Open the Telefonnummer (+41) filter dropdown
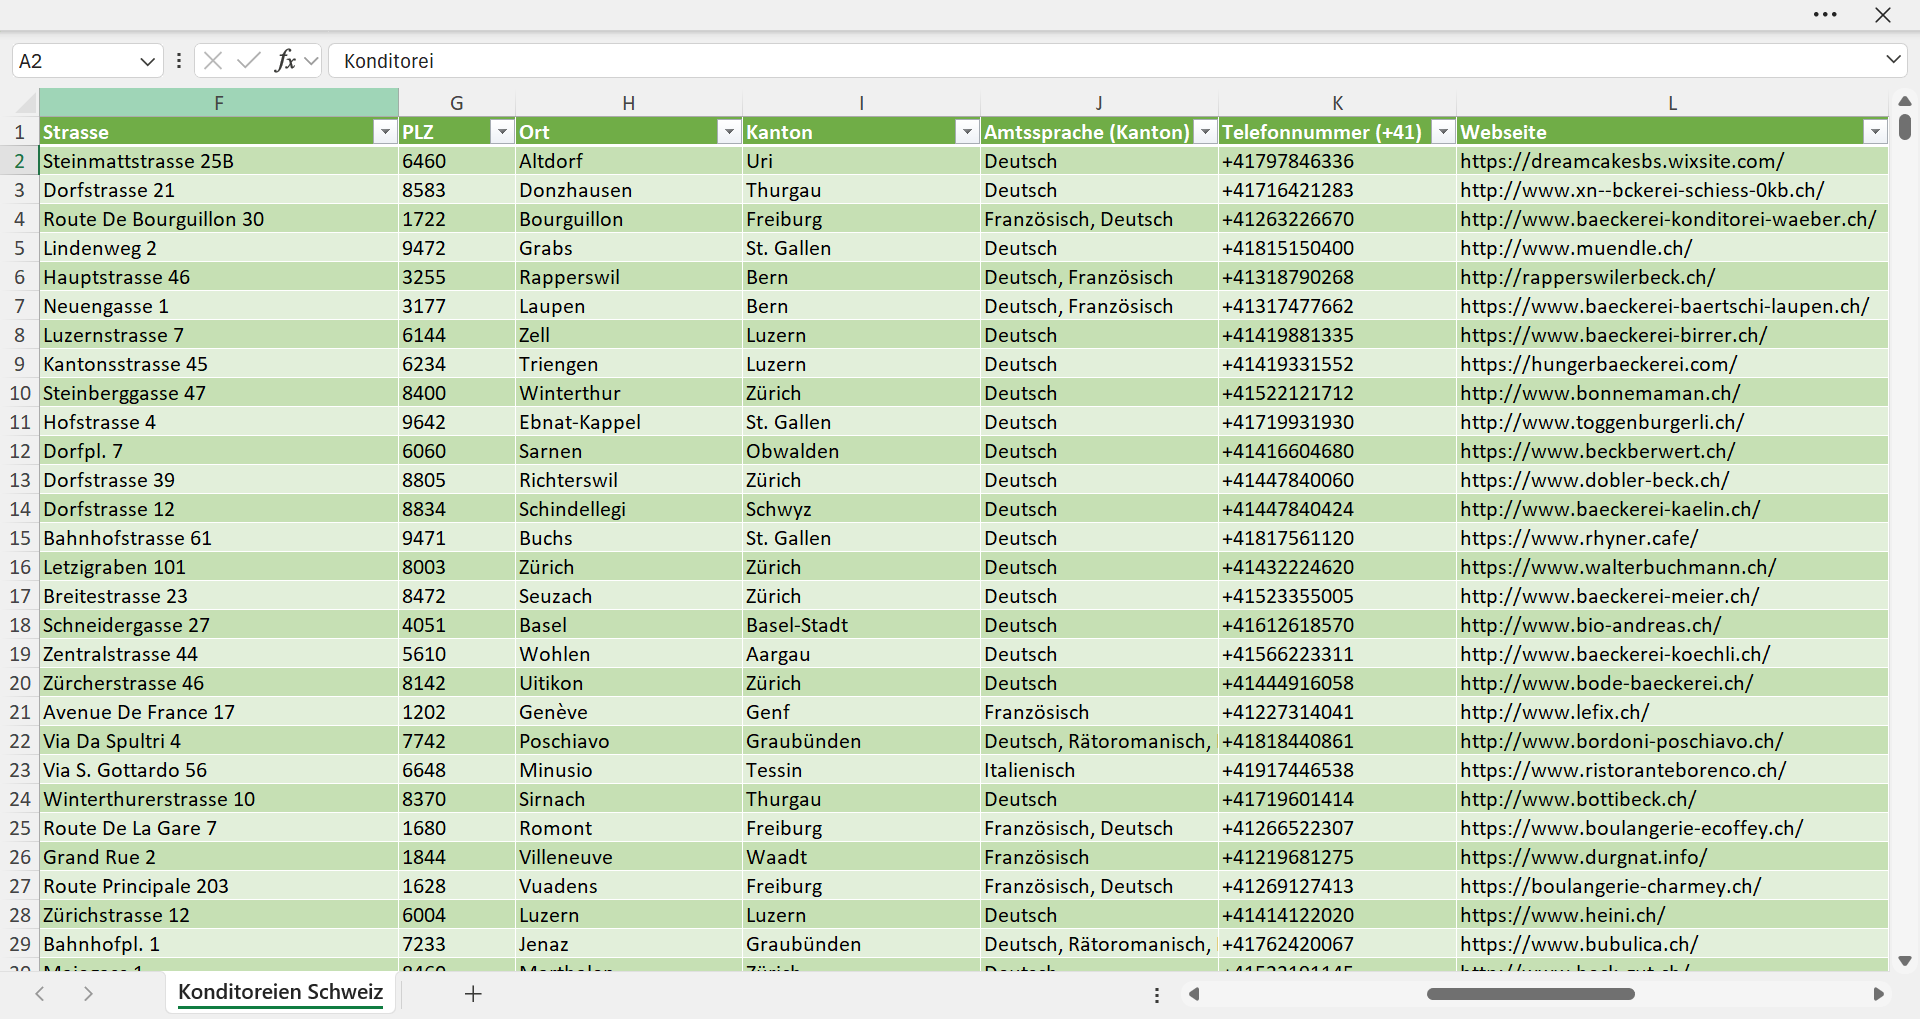1920x1019 pixels. (x=1442, y=132)
